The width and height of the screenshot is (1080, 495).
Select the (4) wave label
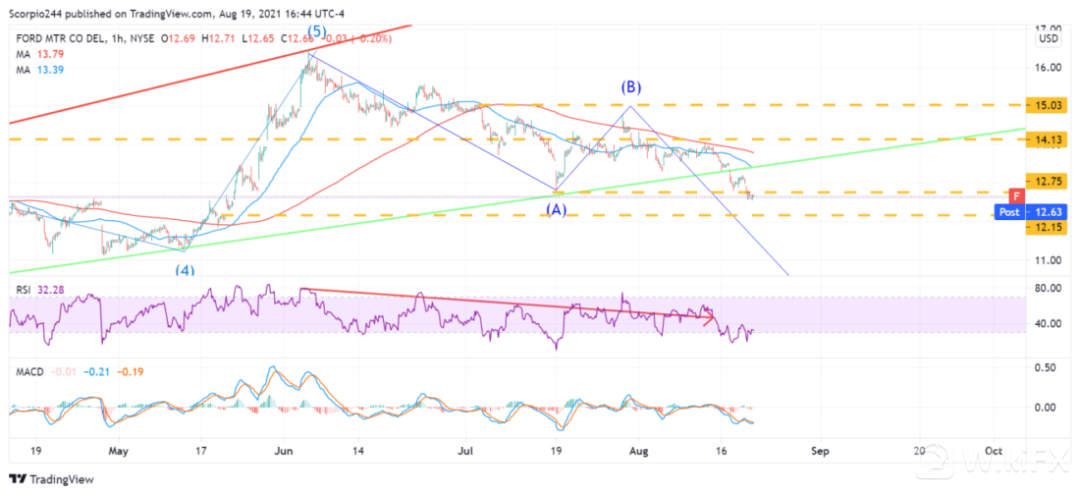(185, 270)
